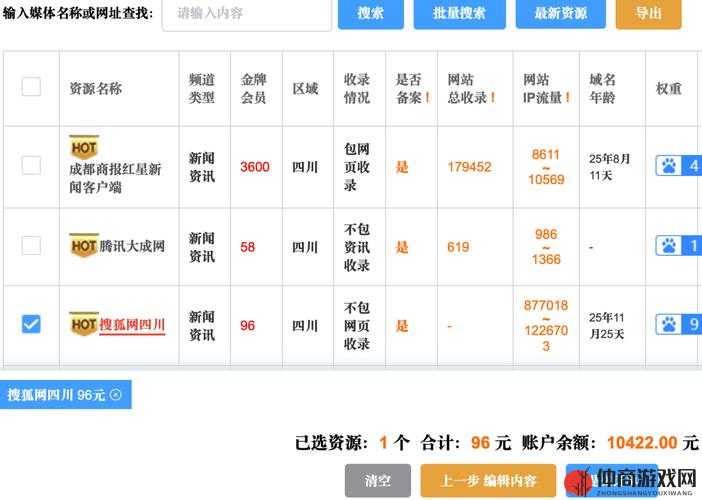Screen dimensions: 702x500
Task: Click the IP traffic range 877018~1226703
Action: point(546,325)
